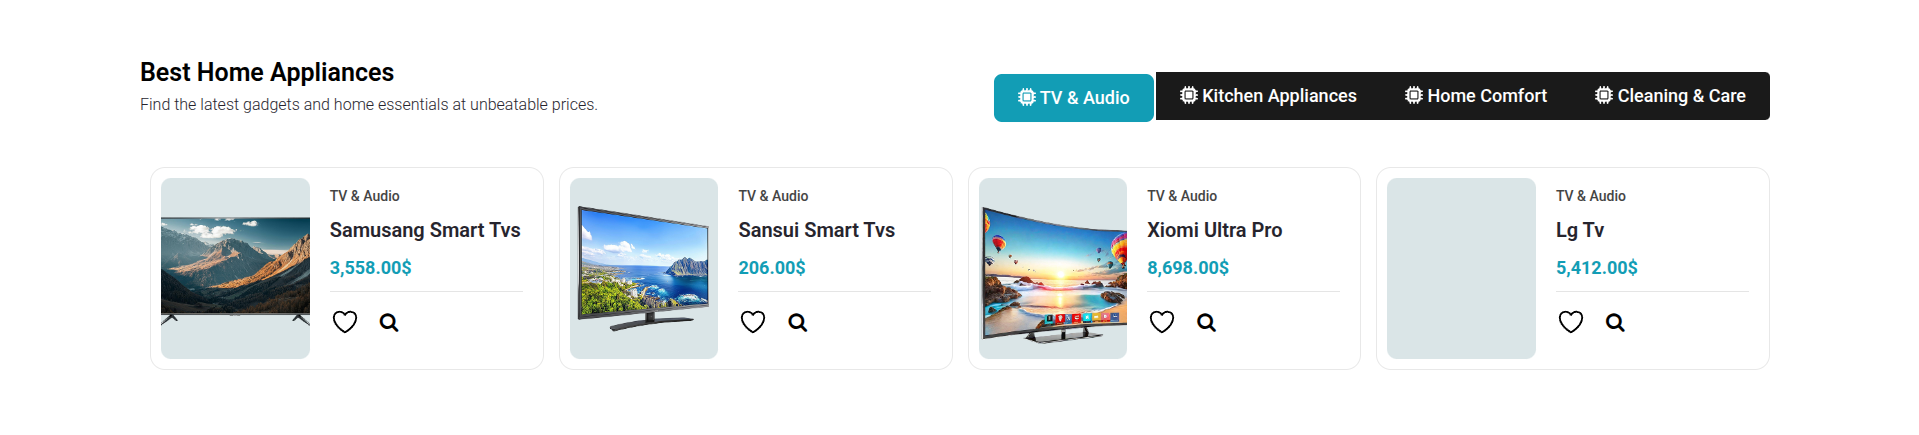
Task: Add Lg Tv to wishlist
Action: [1571, 322]
